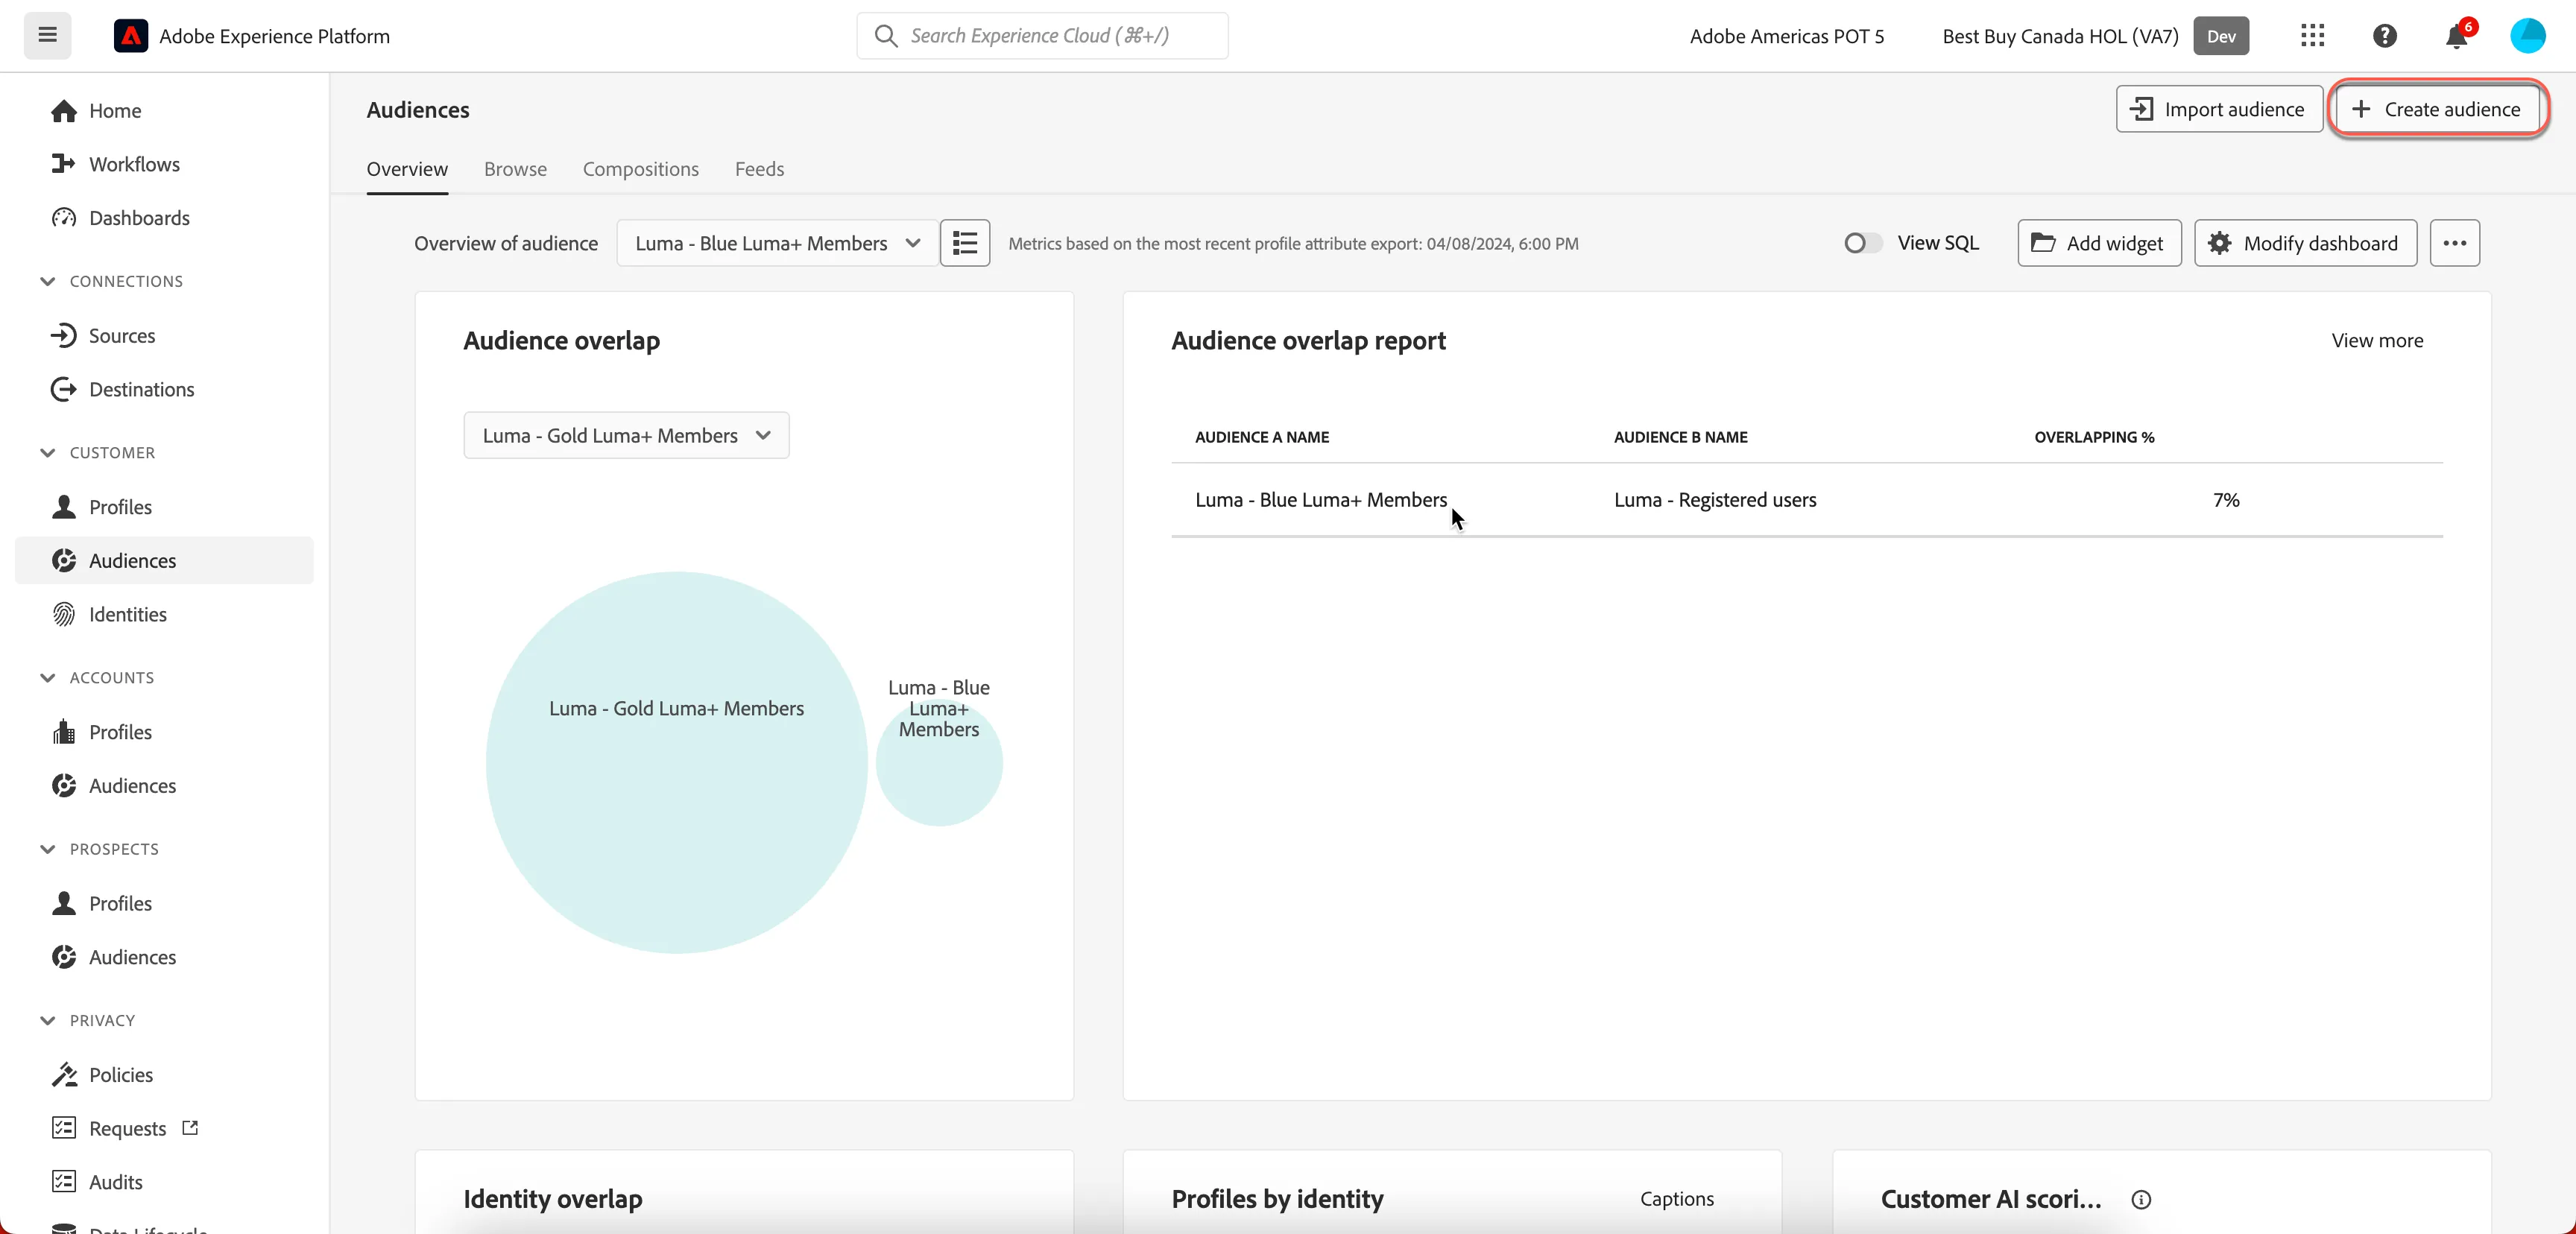Click the Customer AI scoring info icon

[x=2141, y=1199]
